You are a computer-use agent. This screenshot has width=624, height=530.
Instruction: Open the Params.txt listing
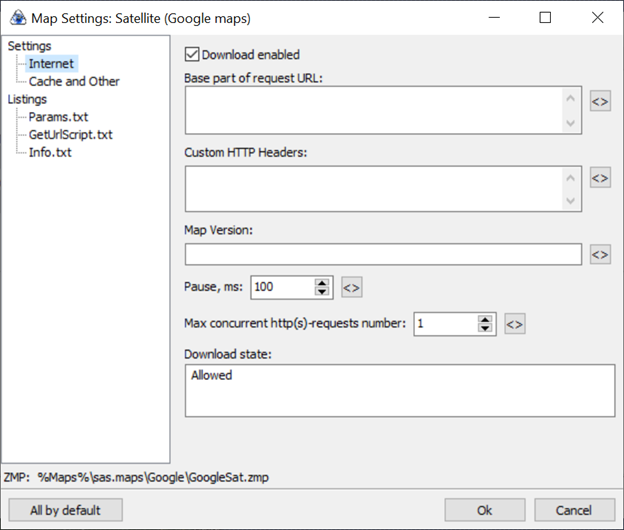pyautogui.click(x=58, y=117)
